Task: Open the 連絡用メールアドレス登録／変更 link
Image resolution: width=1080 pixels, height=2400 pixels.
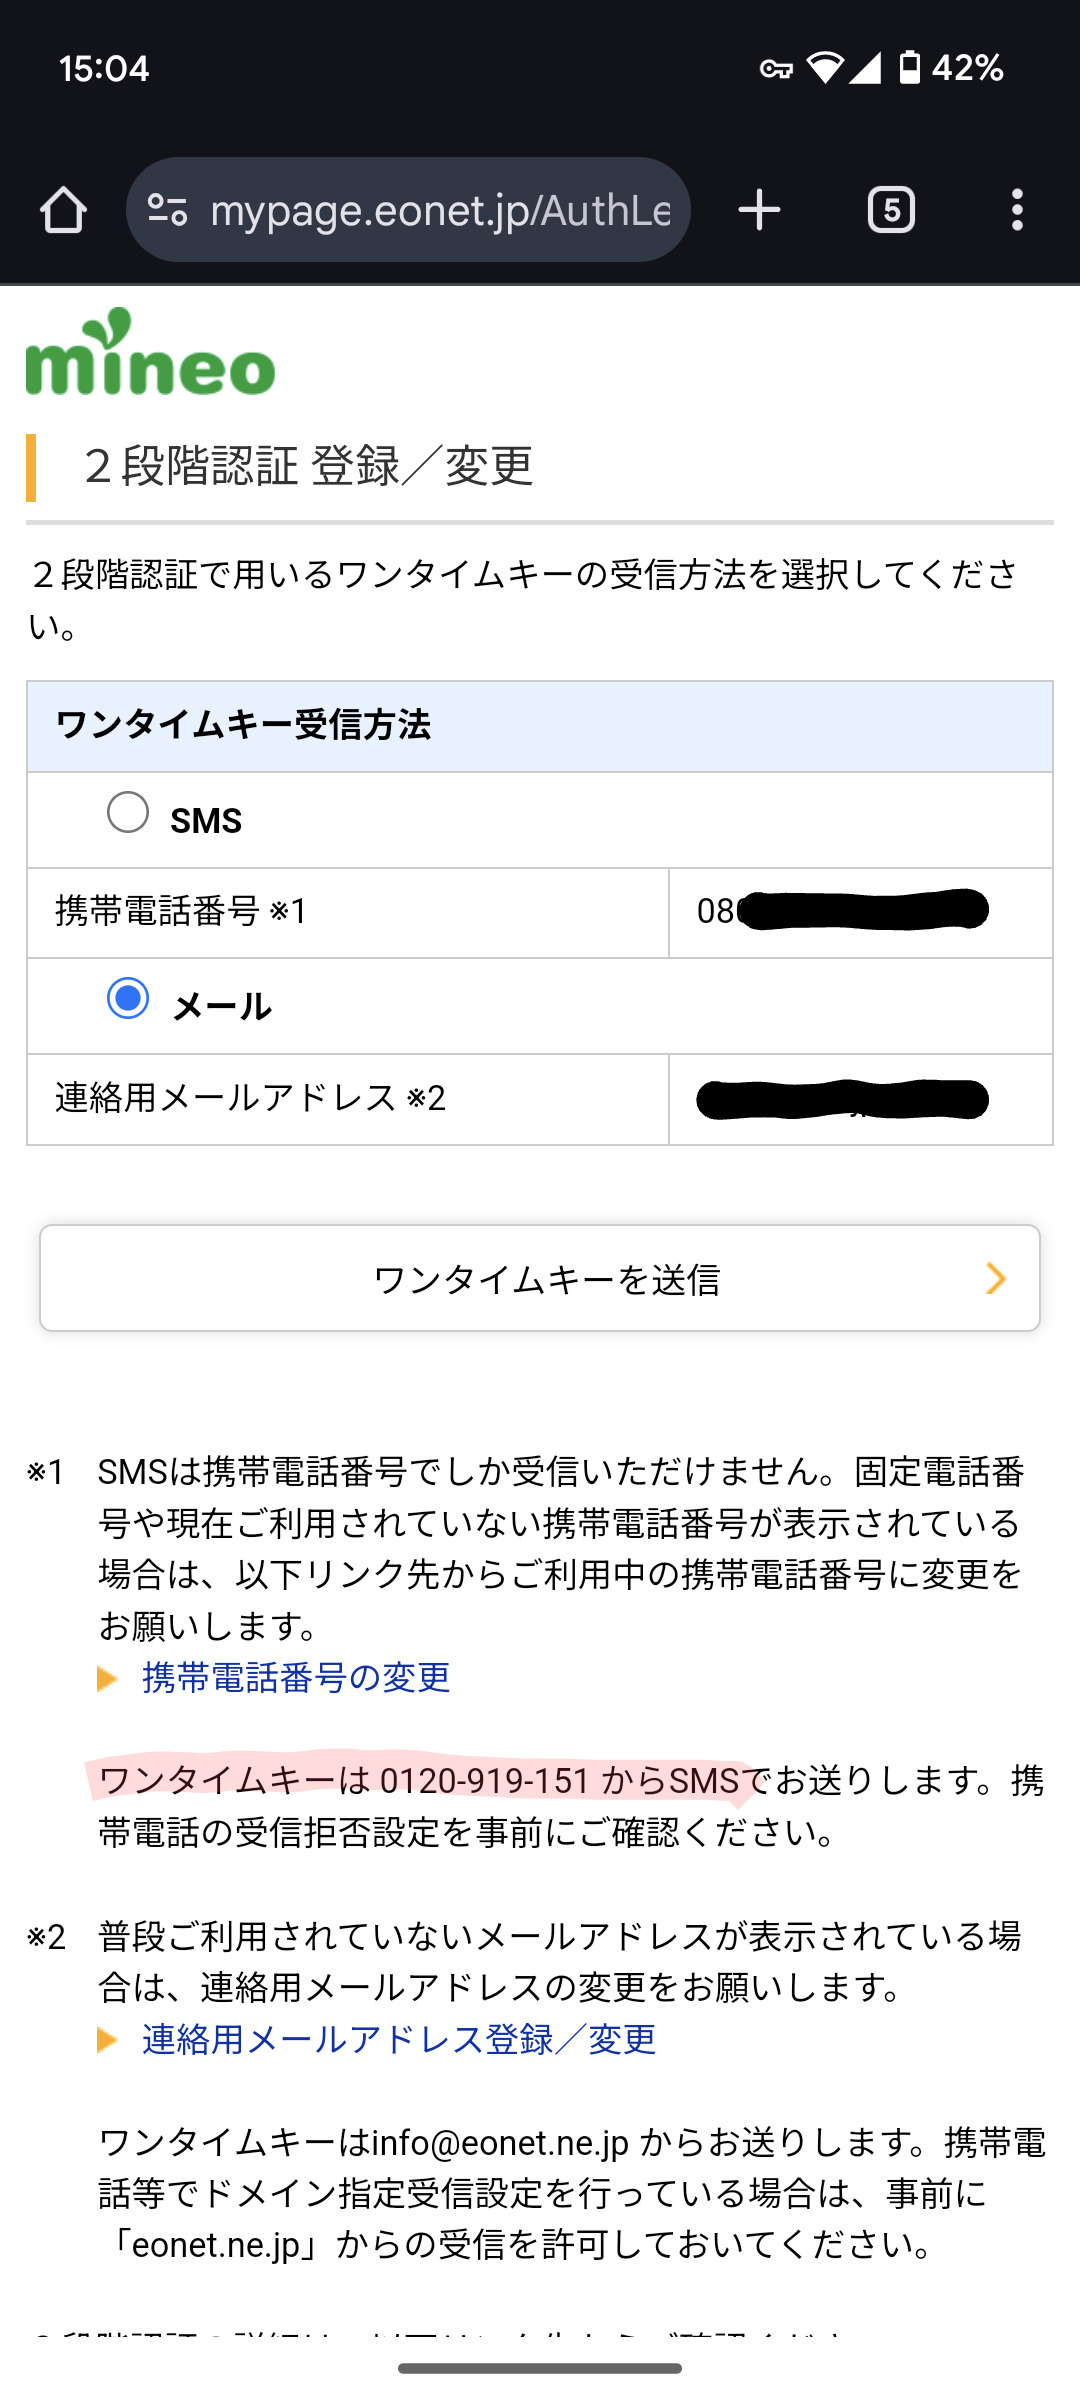Action: pos(398,2039)
